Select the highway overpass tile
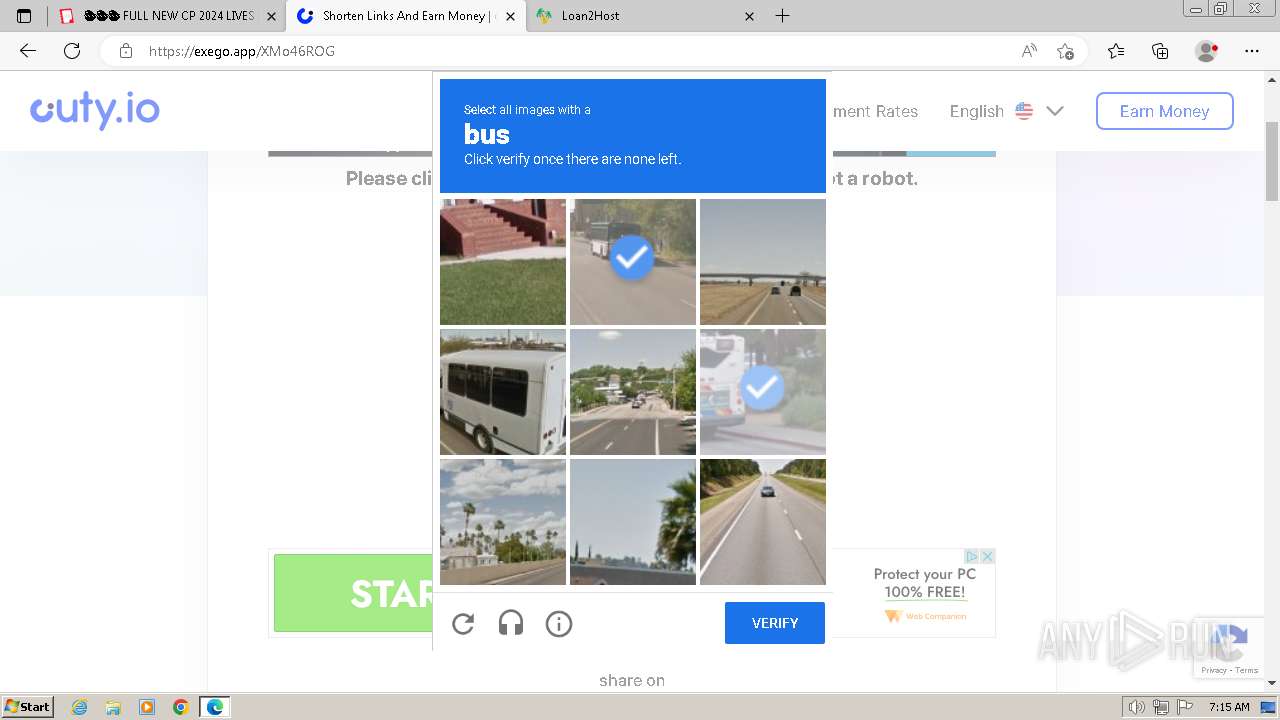The width and height of the screenshot is (1280, 720). 763,262
